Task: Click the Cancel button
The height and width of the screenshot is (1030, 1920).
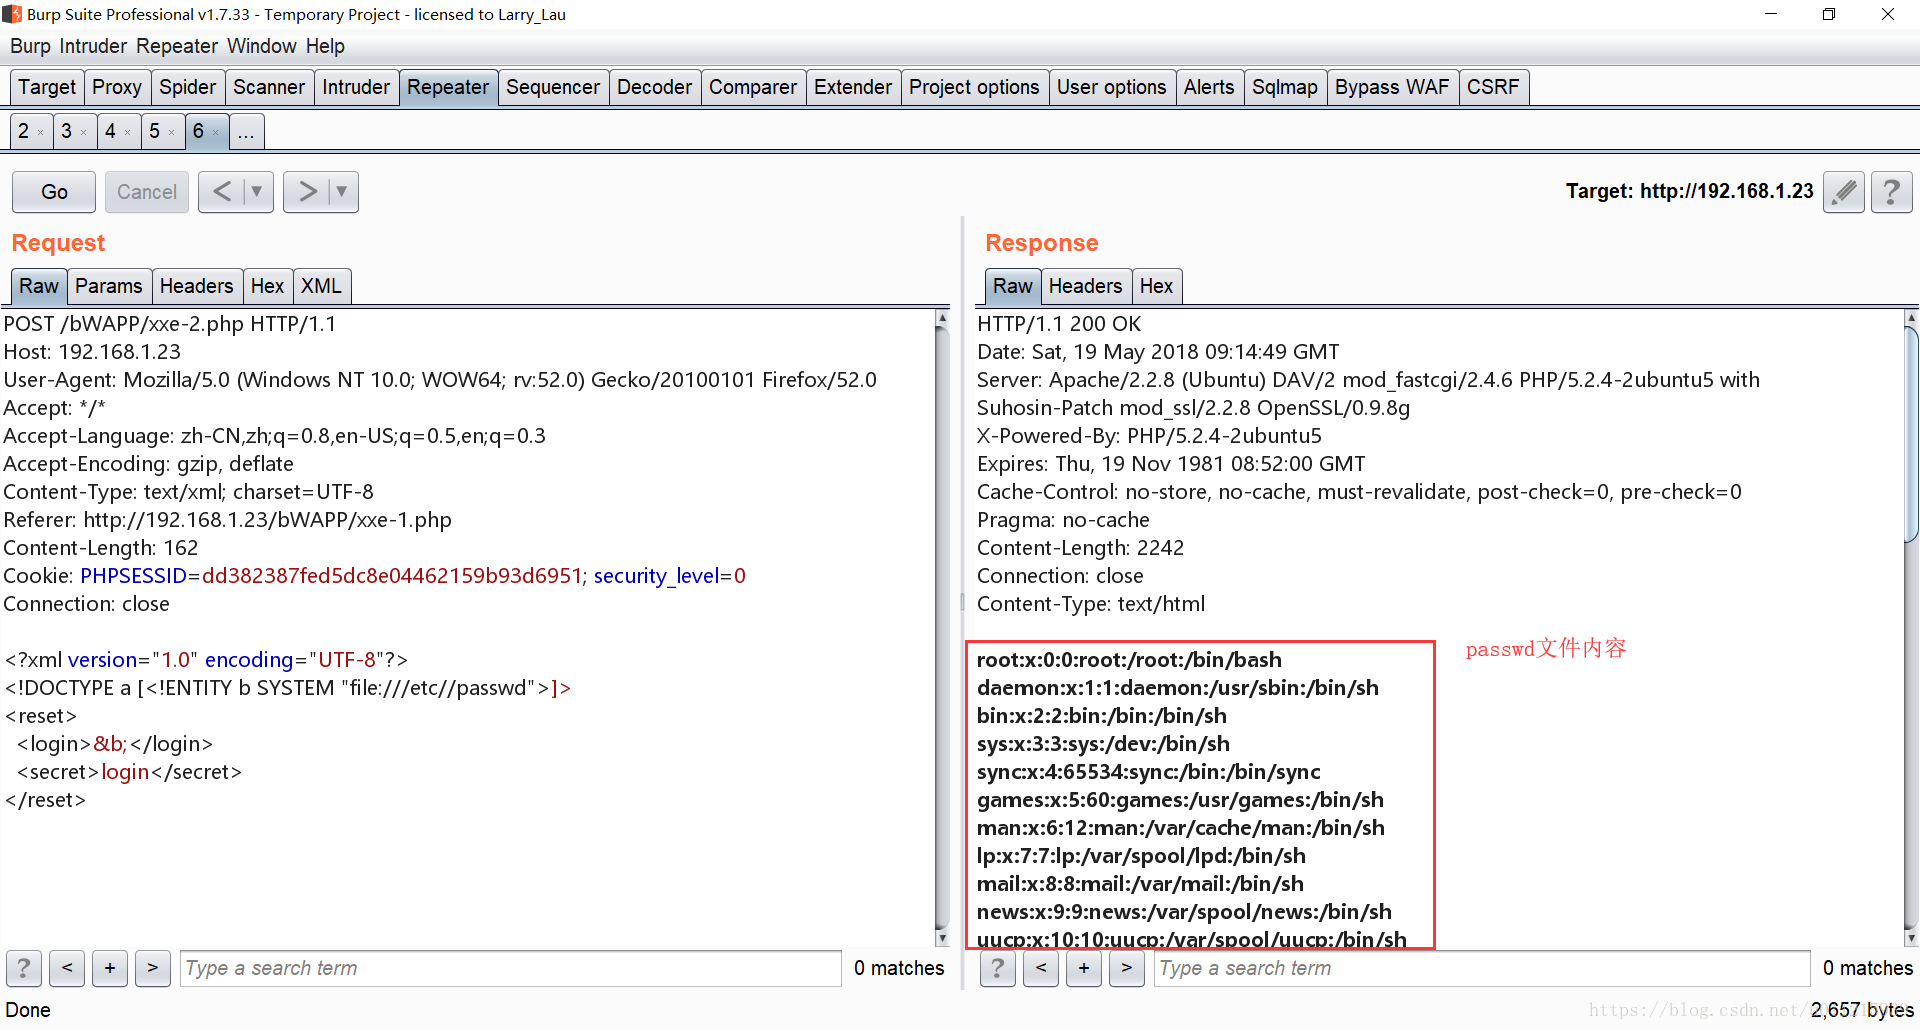Action: pyautogui.click(x=147, y=192)
